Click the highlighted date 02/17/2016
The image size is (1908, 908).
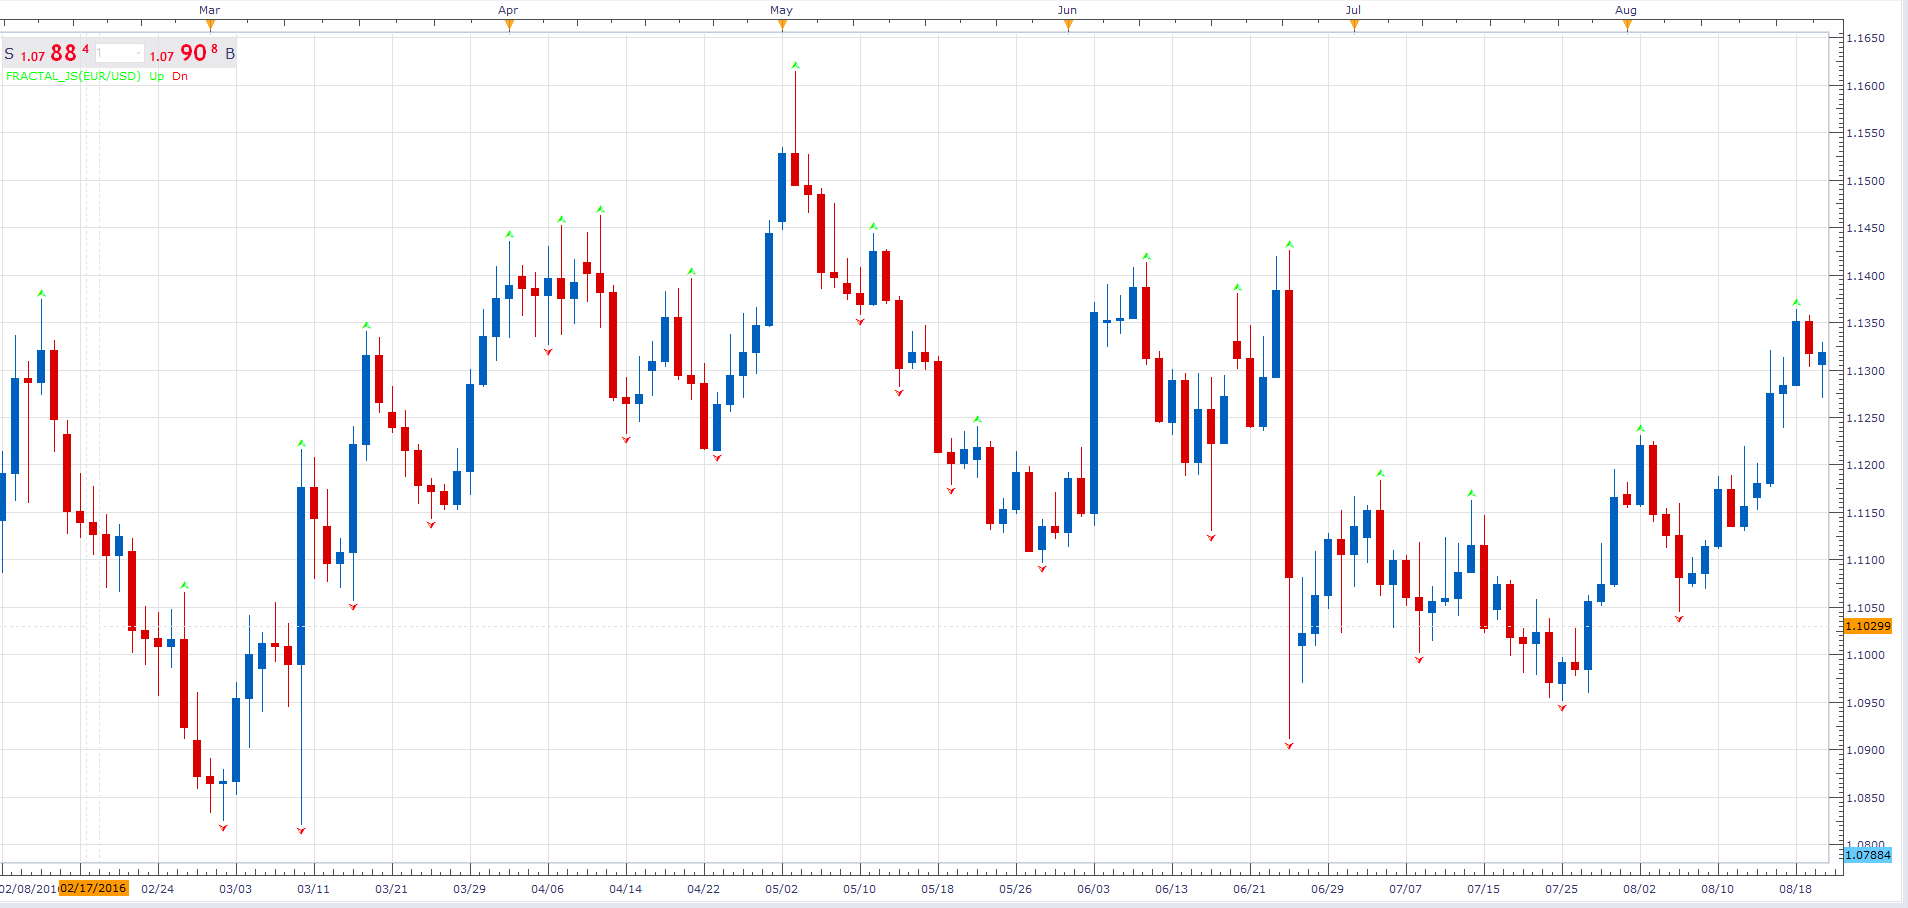93,888
